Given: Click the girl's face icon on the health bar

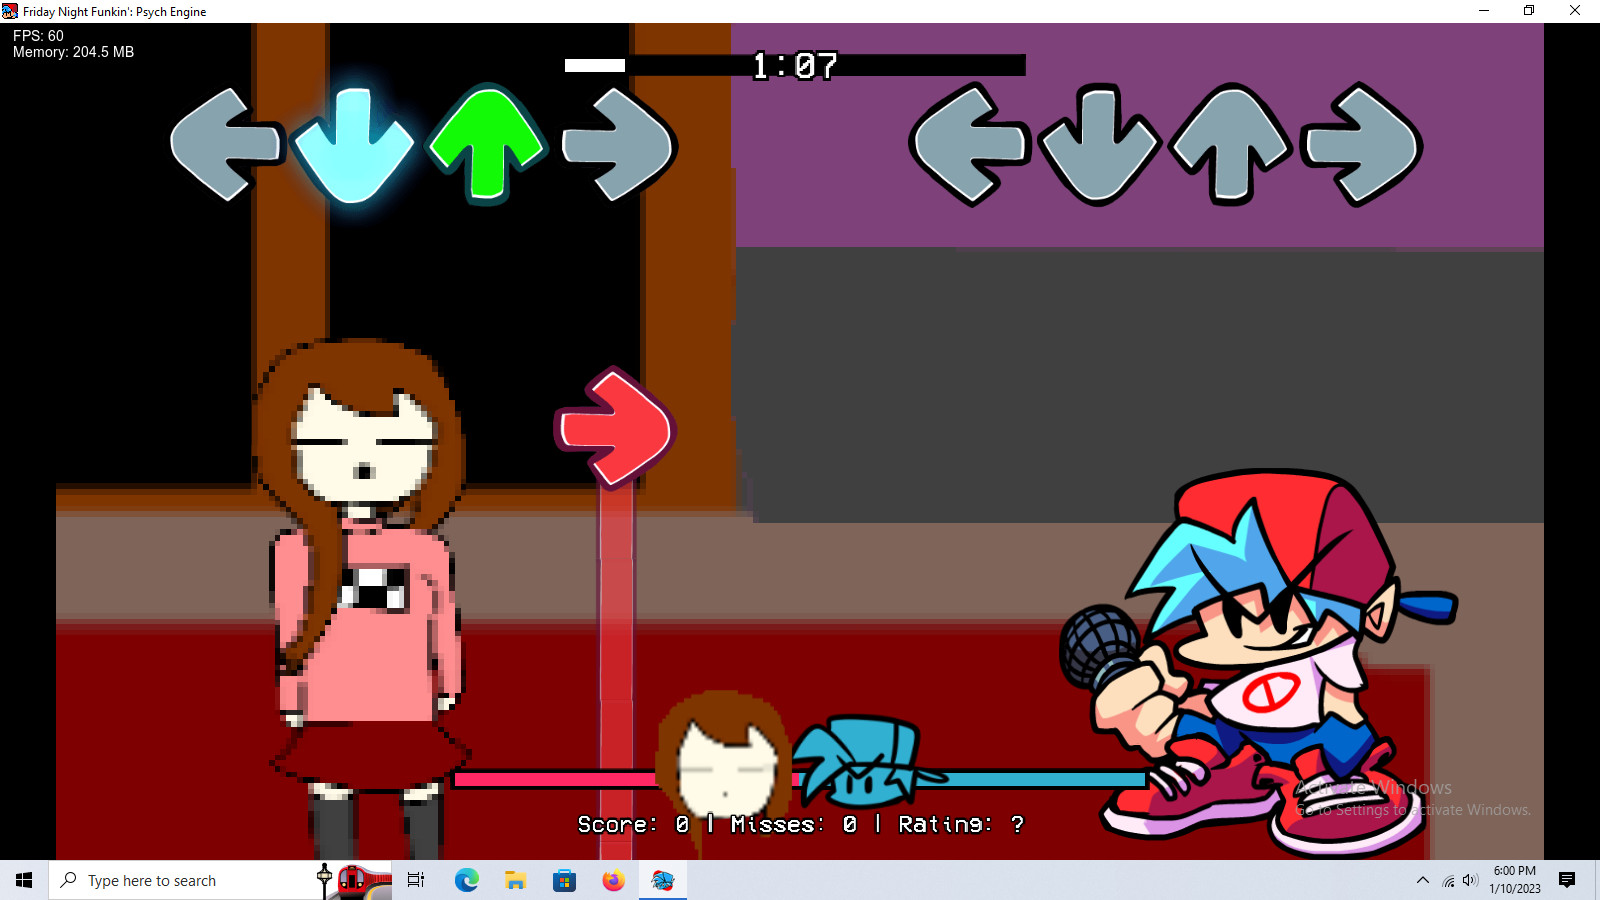Looking at the screenshot, I should pyautogui.click(x=723, y=762).
